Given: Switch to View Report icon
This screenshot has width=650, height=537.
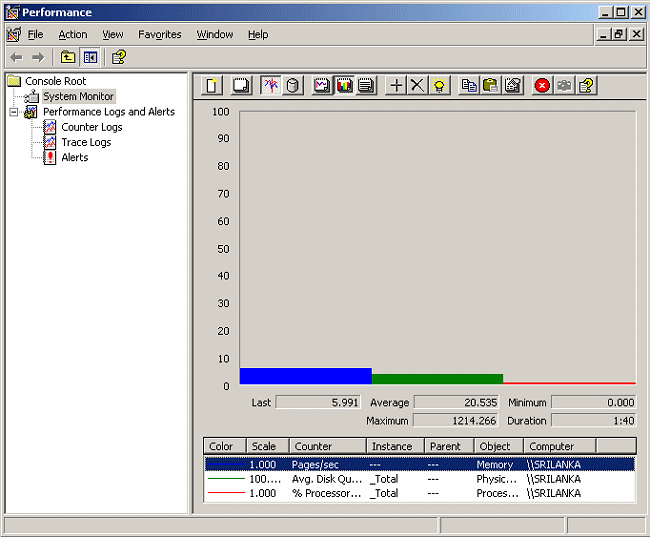Looking at the screenshot, I should [x=366, y=85].
